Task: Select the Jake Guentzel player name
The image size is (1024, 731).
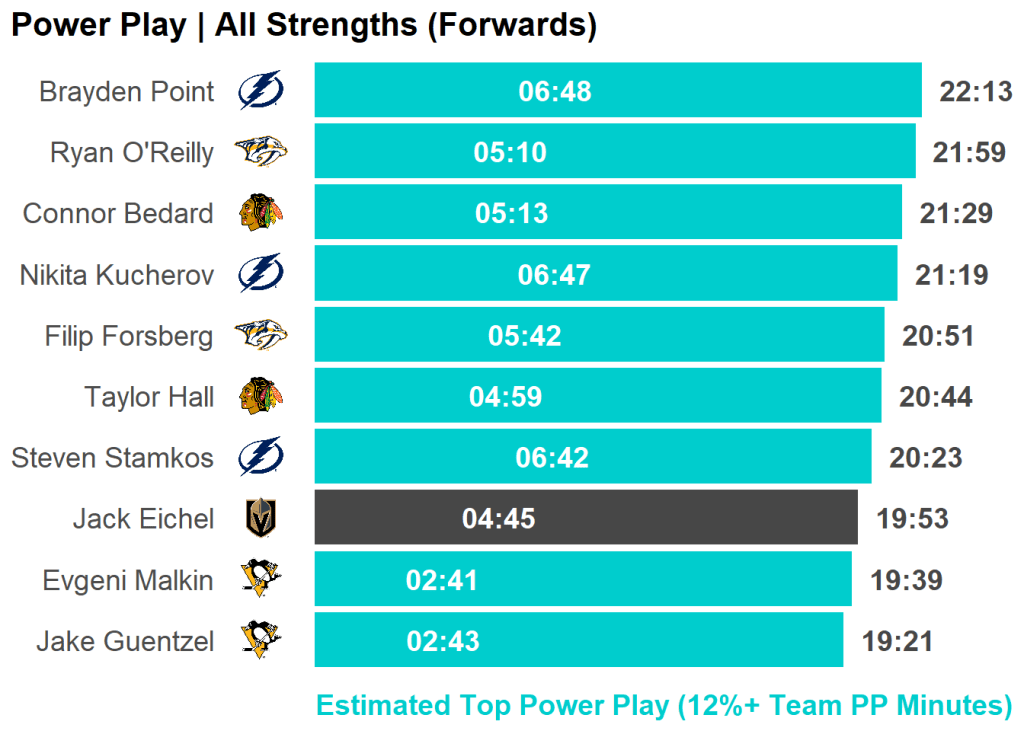Action: click(x=125, y=641)
